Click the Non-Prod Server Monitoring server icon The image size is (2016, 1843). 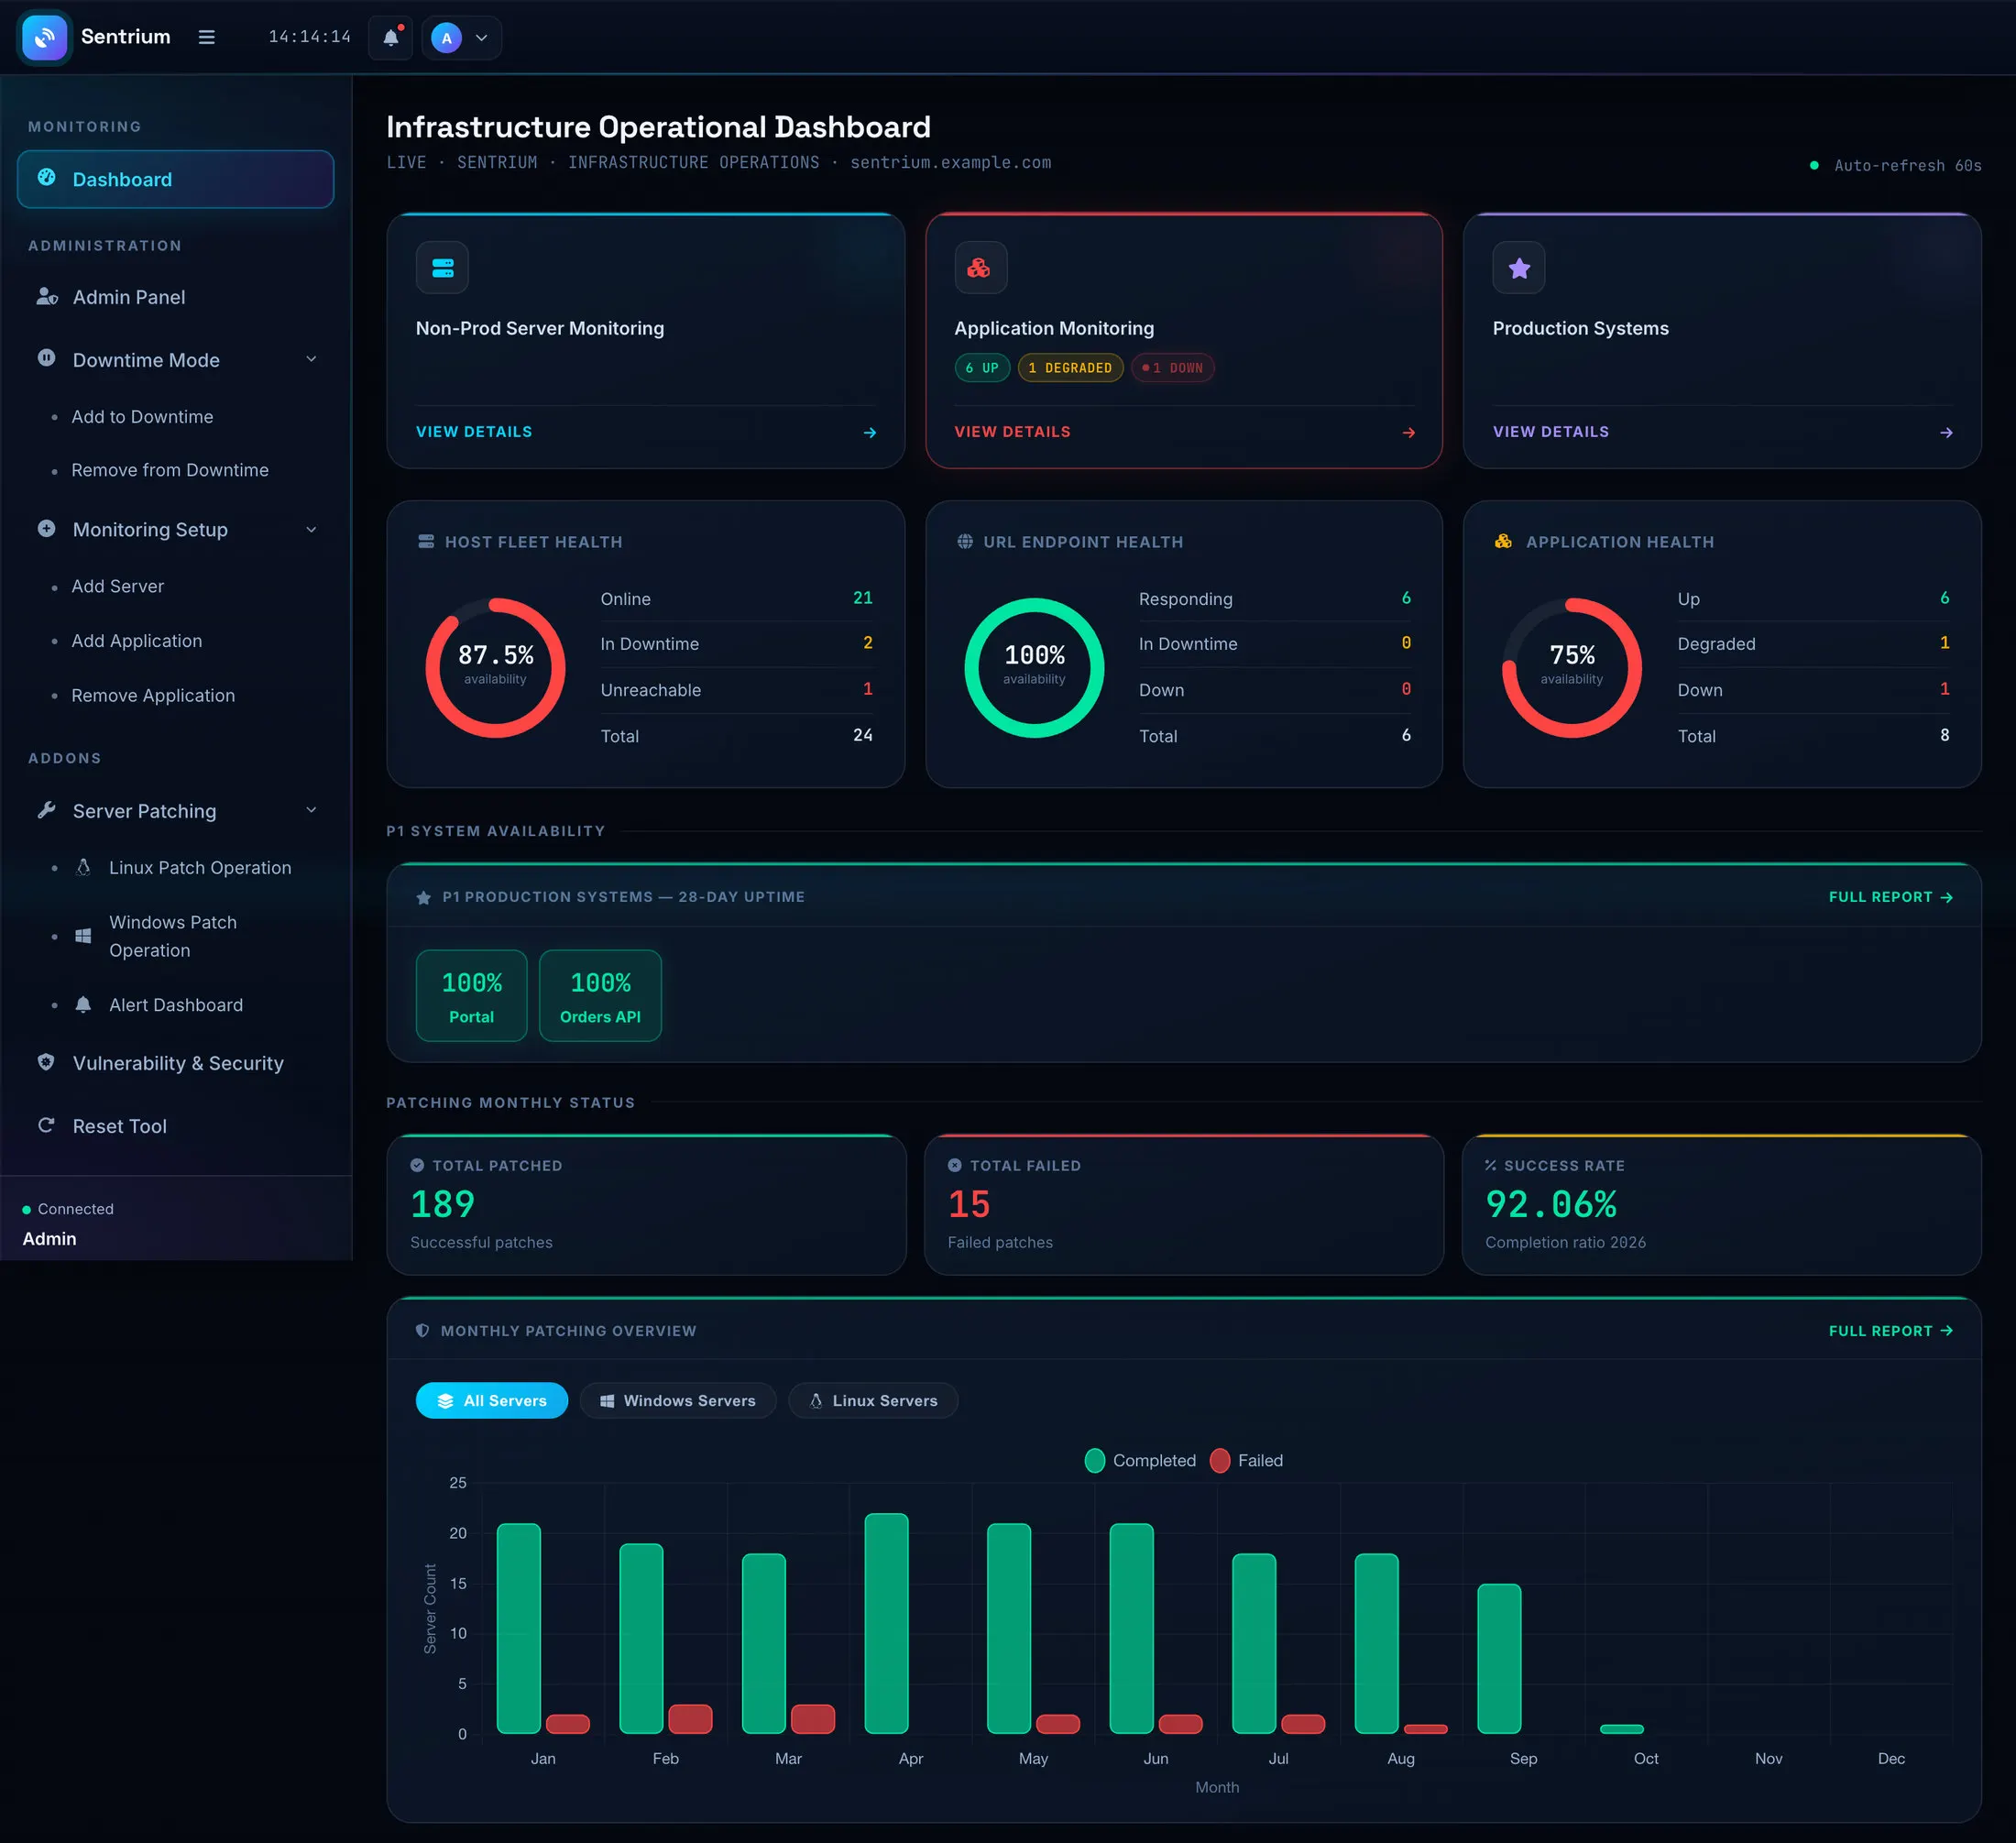point(442,267)
